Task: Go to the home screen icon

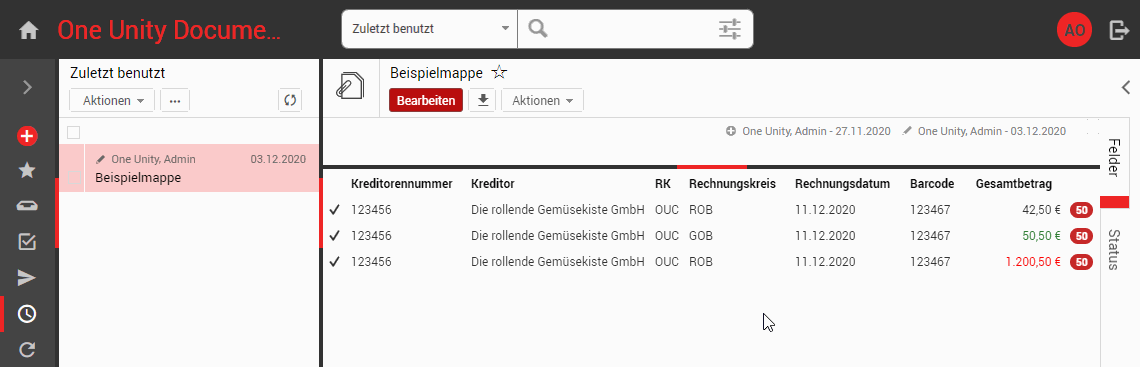Action: pos(28,31)
